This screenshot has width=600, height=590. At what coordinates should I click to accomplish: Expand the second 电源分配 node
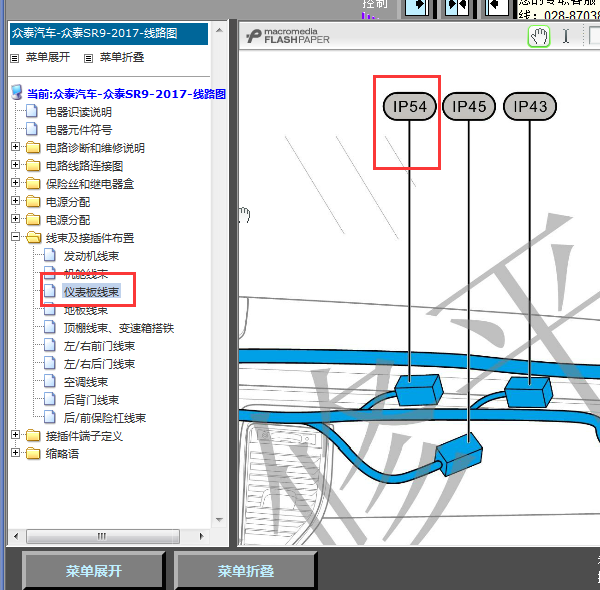point(15,218)
